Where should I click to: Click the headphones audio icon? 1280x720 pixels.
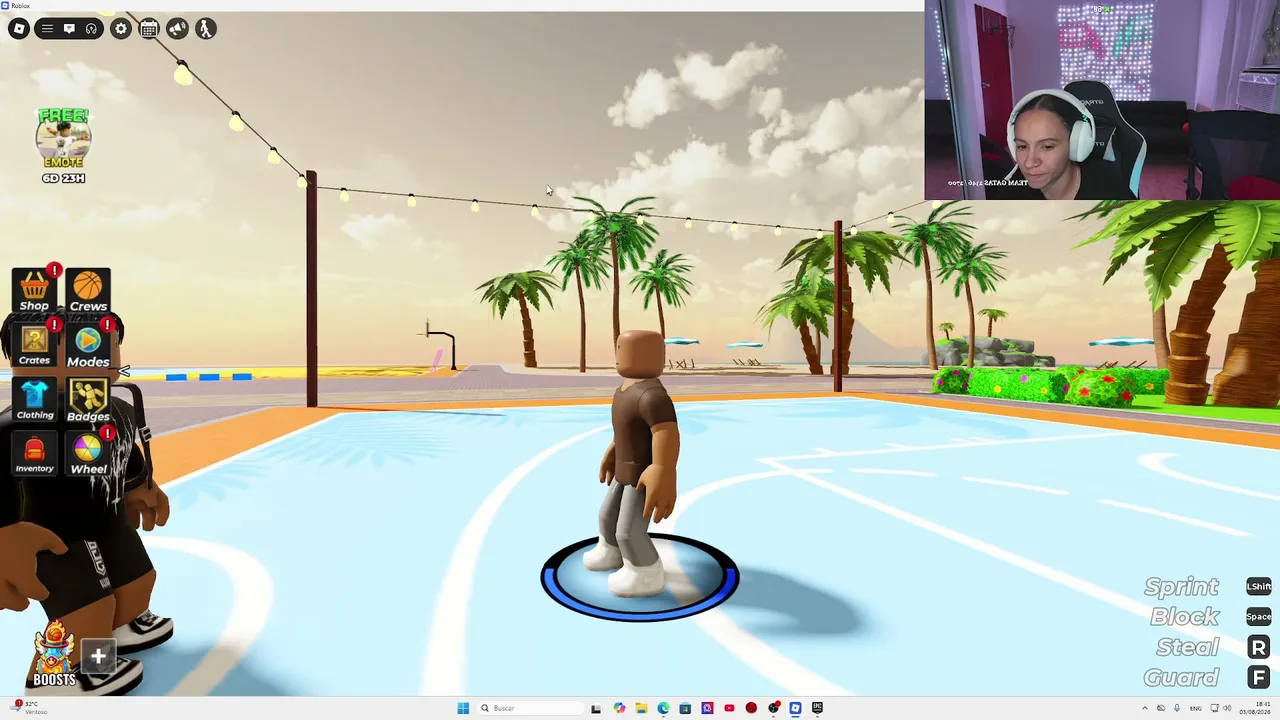(91, 29)
